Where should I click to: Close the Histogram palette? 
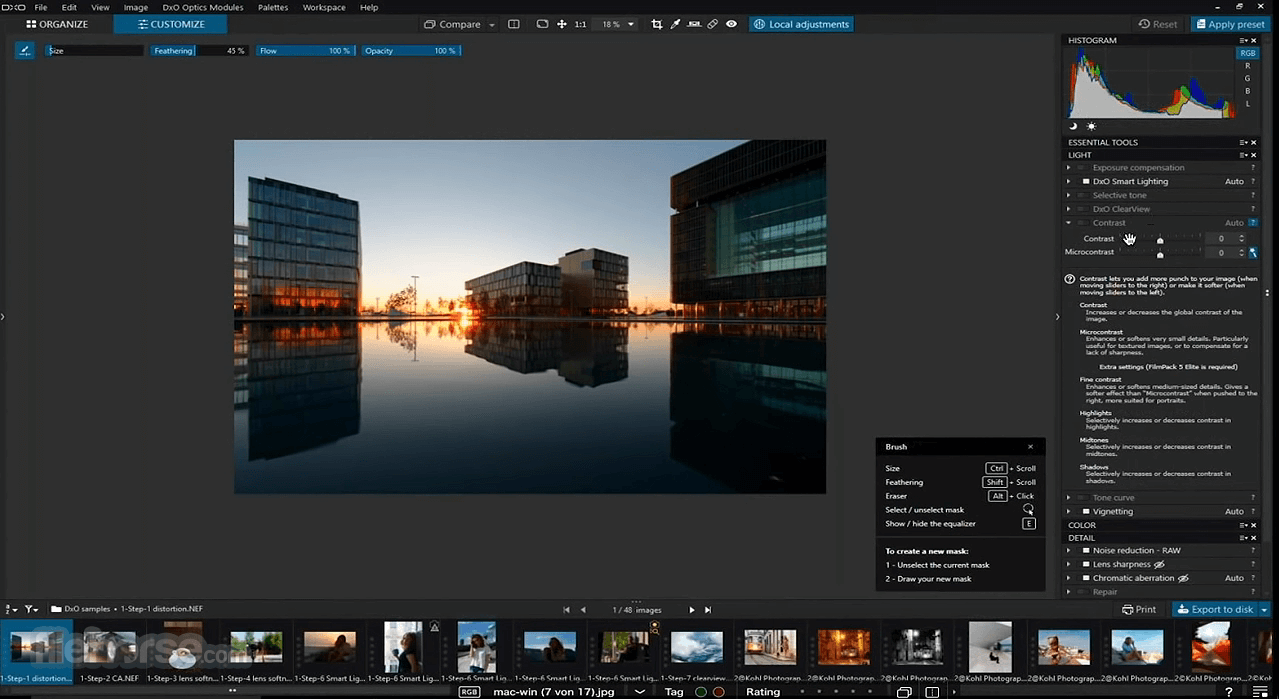point(1254,40)
